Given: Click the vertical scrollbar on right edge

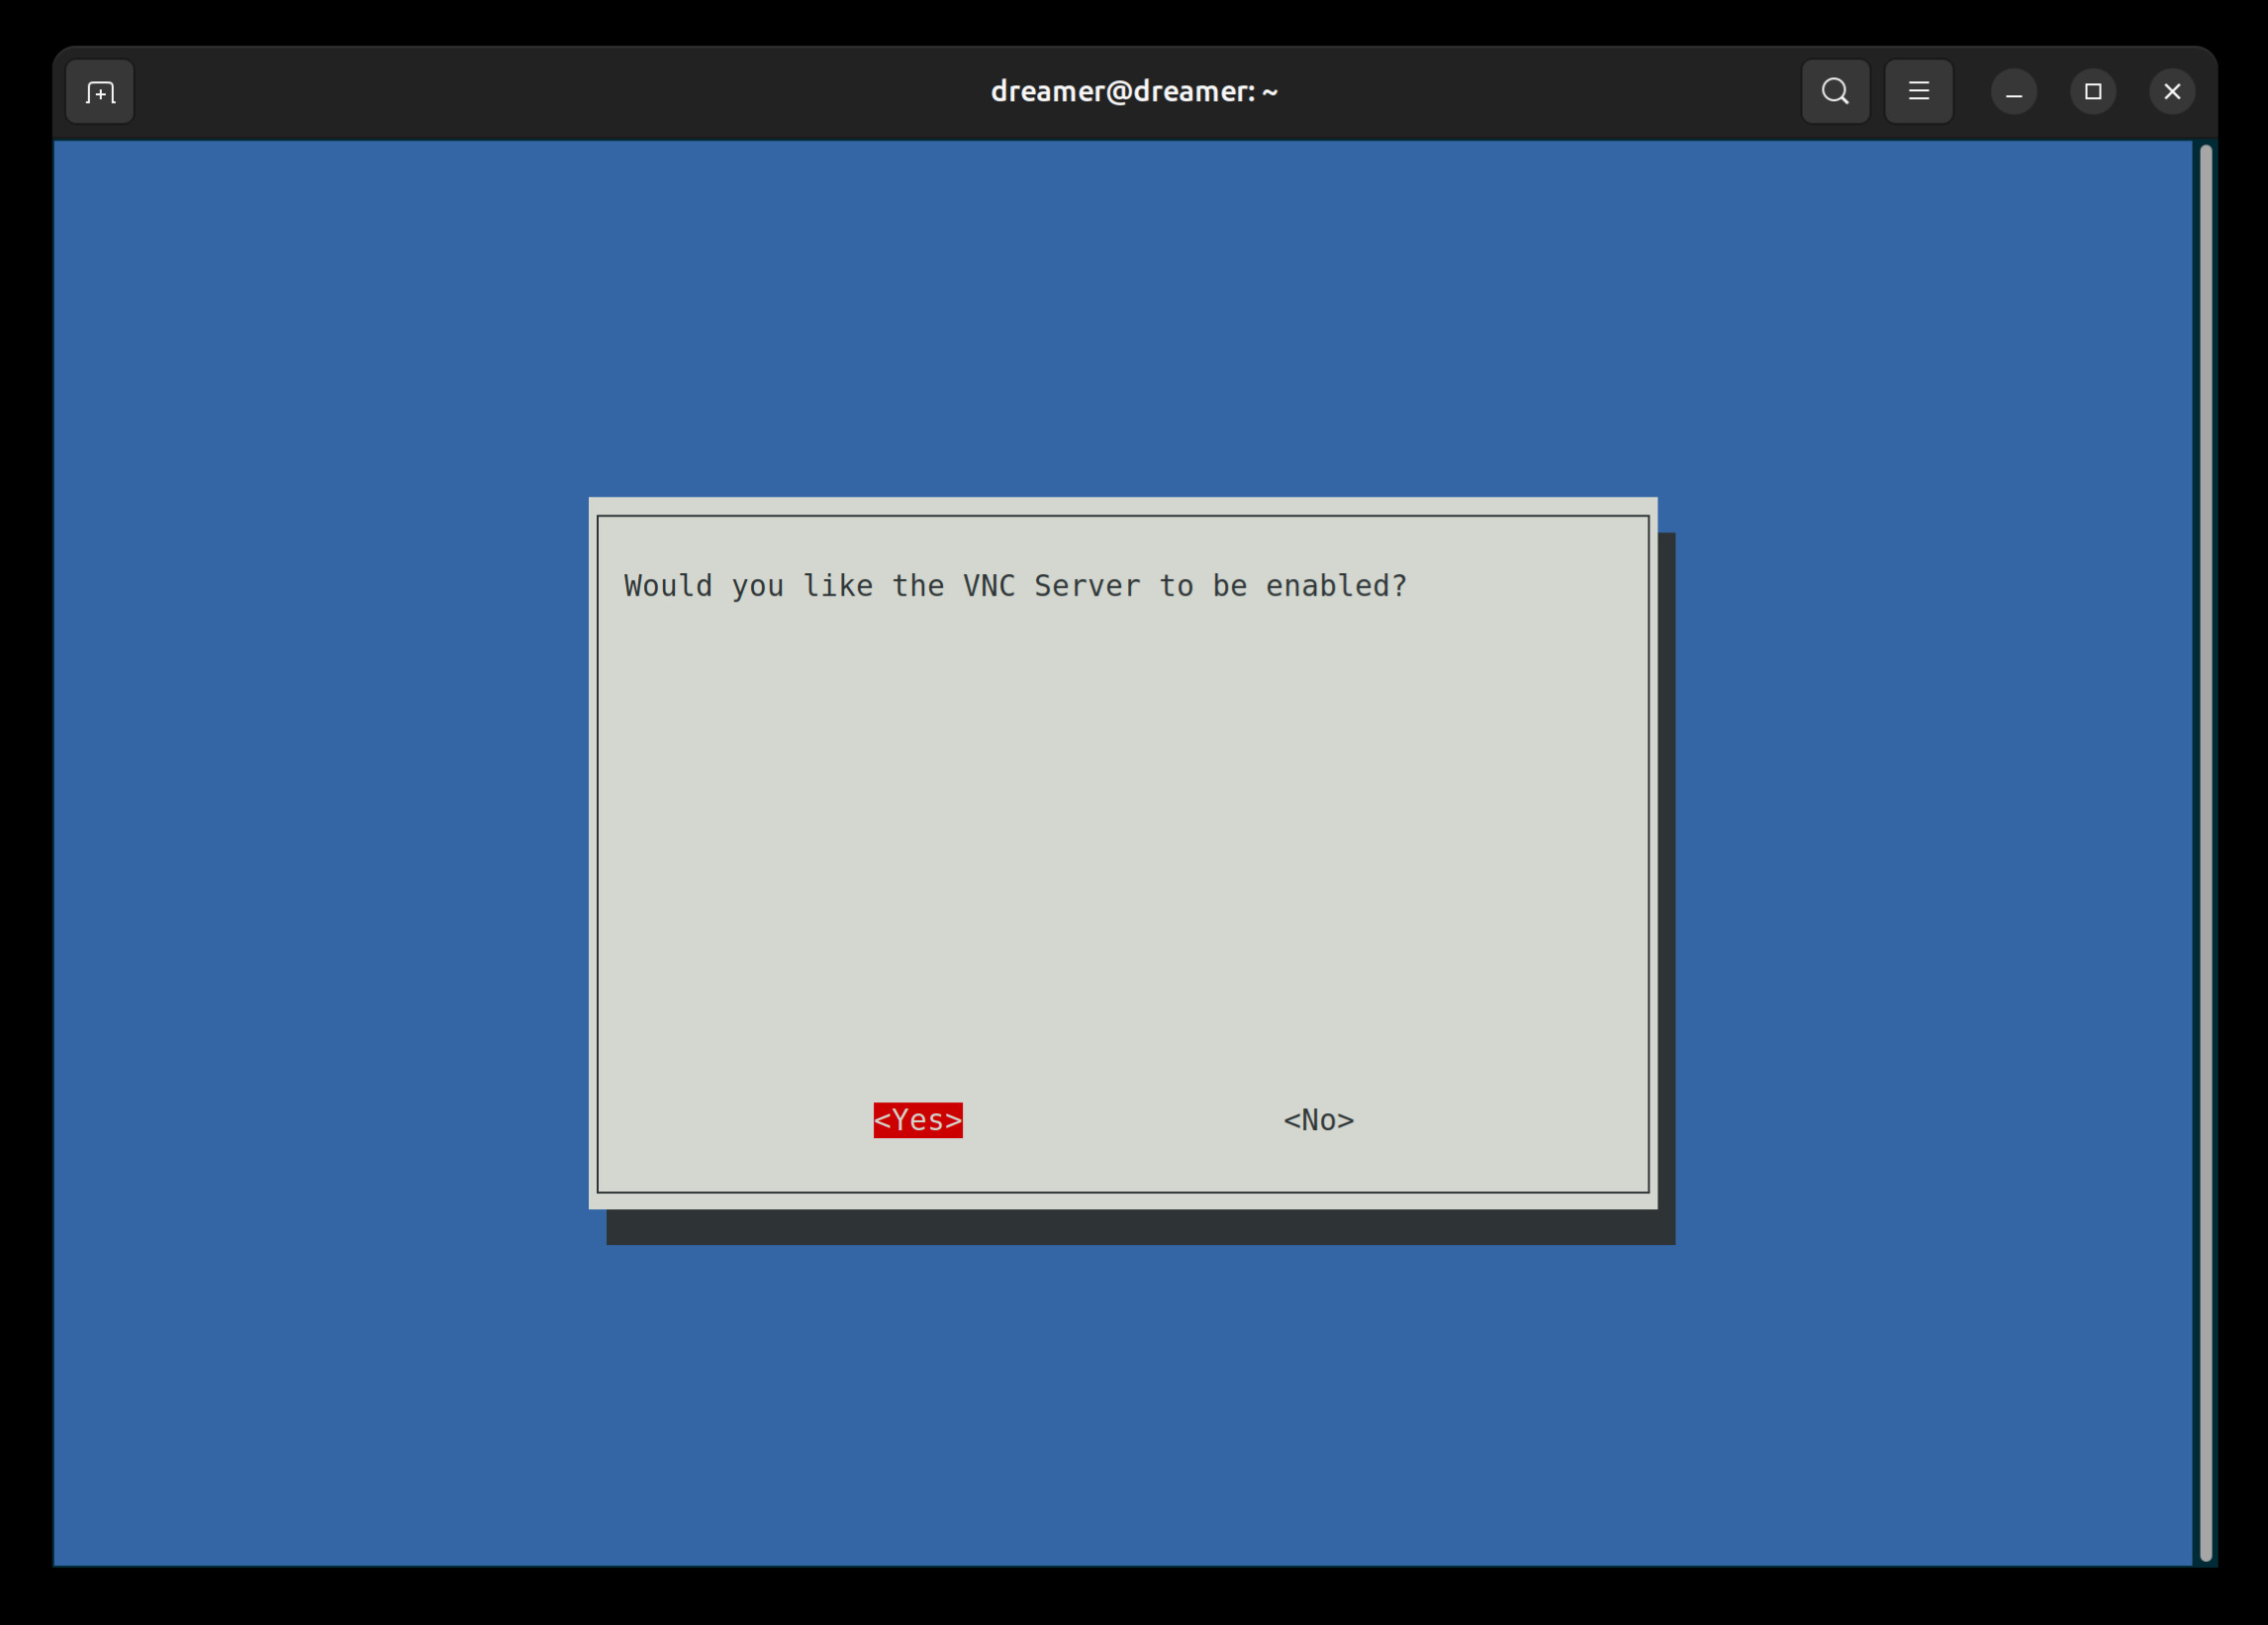Looking at the screenshot, I should [2205, 852].
